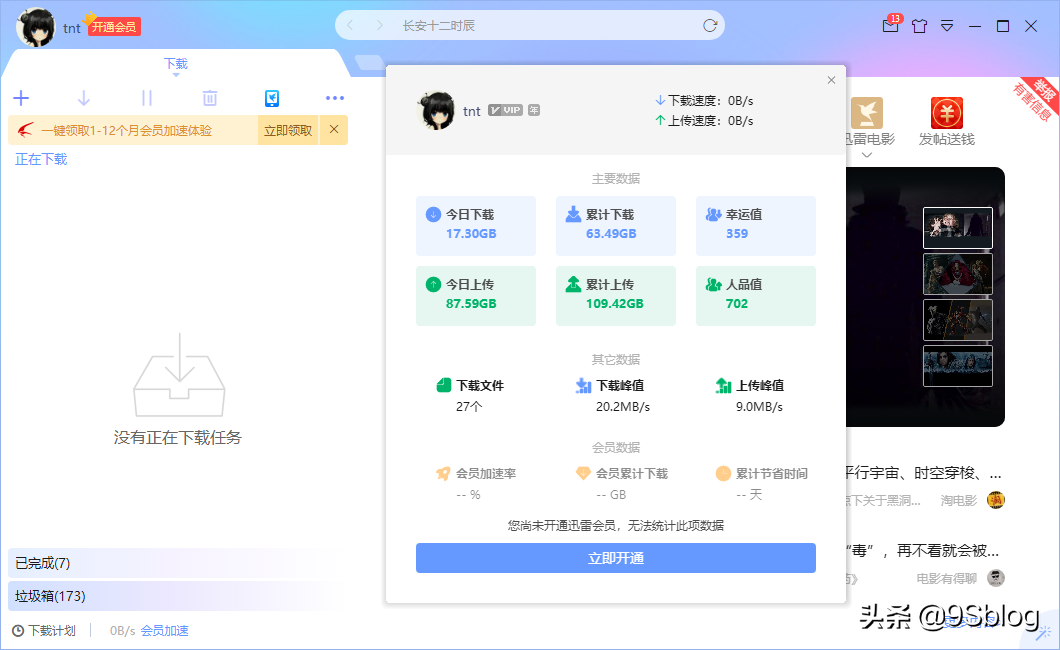Click the 会员加速率 rocket icon
This screenshot has width=1060, height=650.
tap(443, 474)
